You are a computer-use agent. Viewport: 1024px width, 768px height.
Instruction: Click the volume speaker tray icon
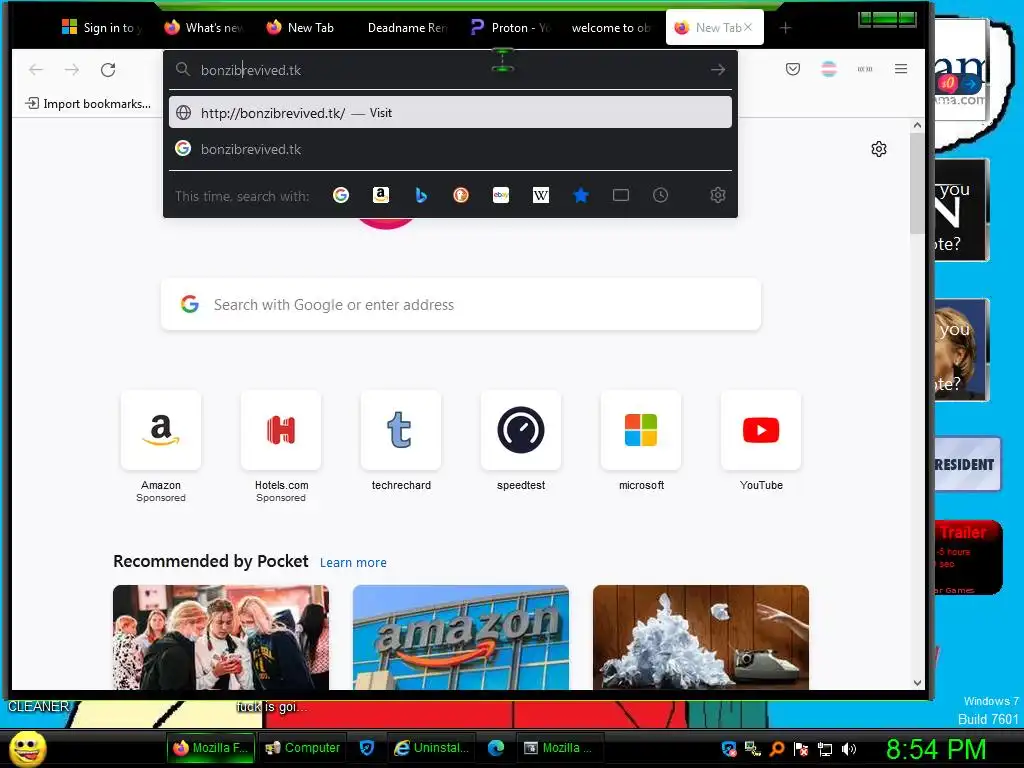pyautogui.click(x=849, y=749)
